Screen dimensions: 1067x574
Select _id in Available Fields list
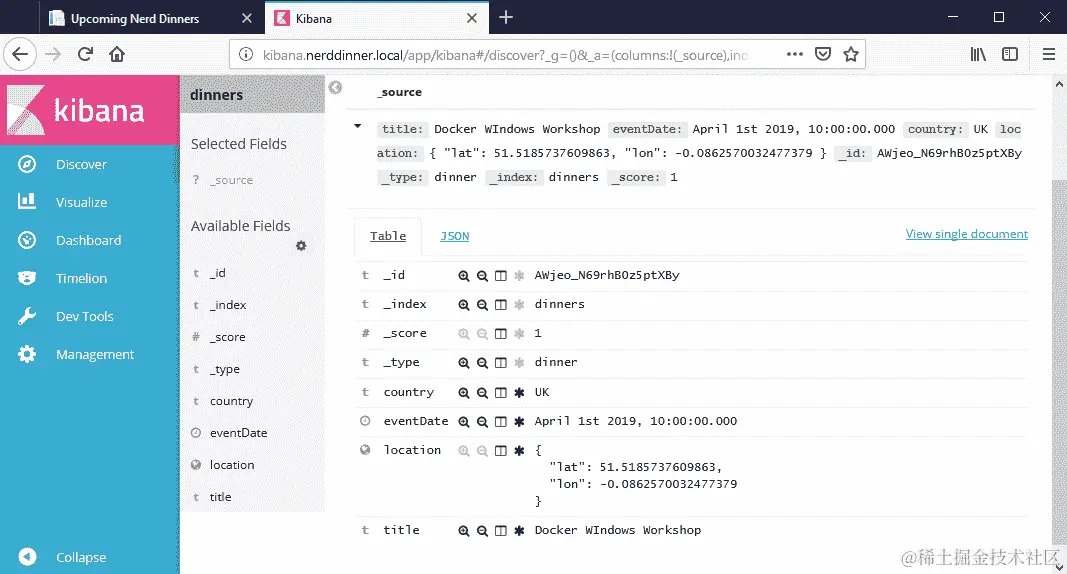pyautogui.click(x=218, y=273)
